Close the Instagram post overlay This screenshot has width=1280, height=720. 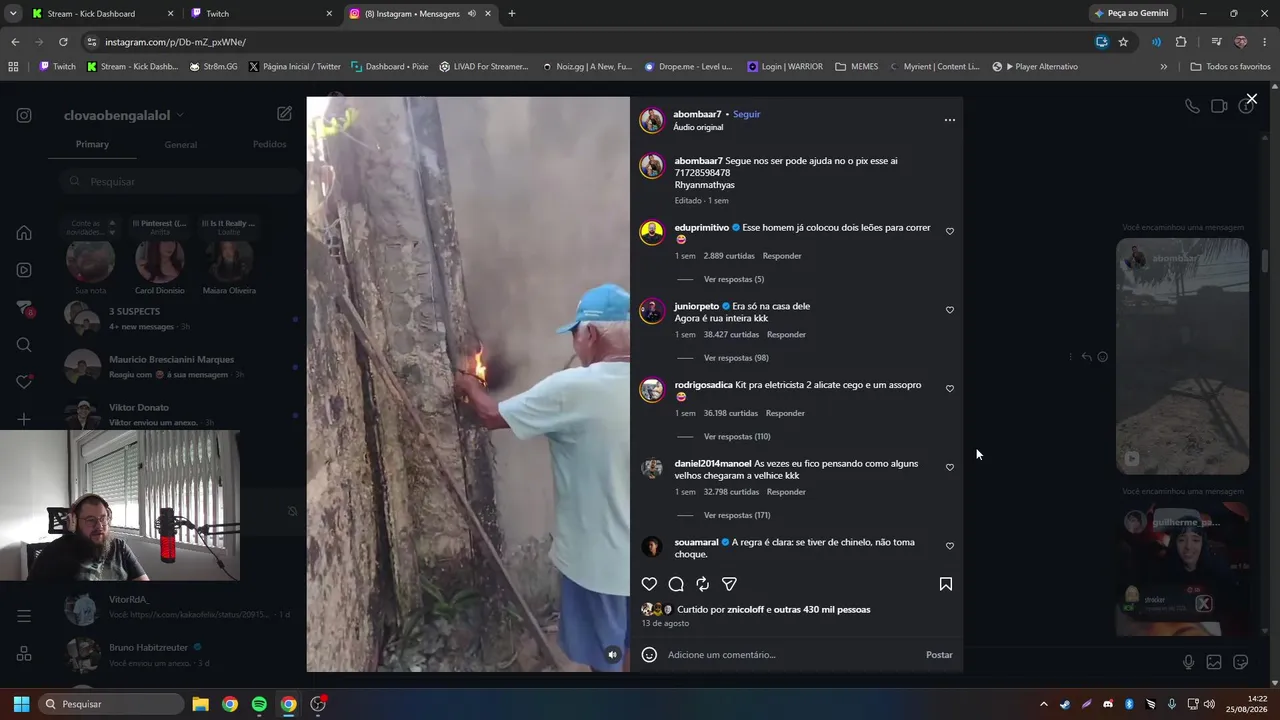click(x=1251, y=99)
